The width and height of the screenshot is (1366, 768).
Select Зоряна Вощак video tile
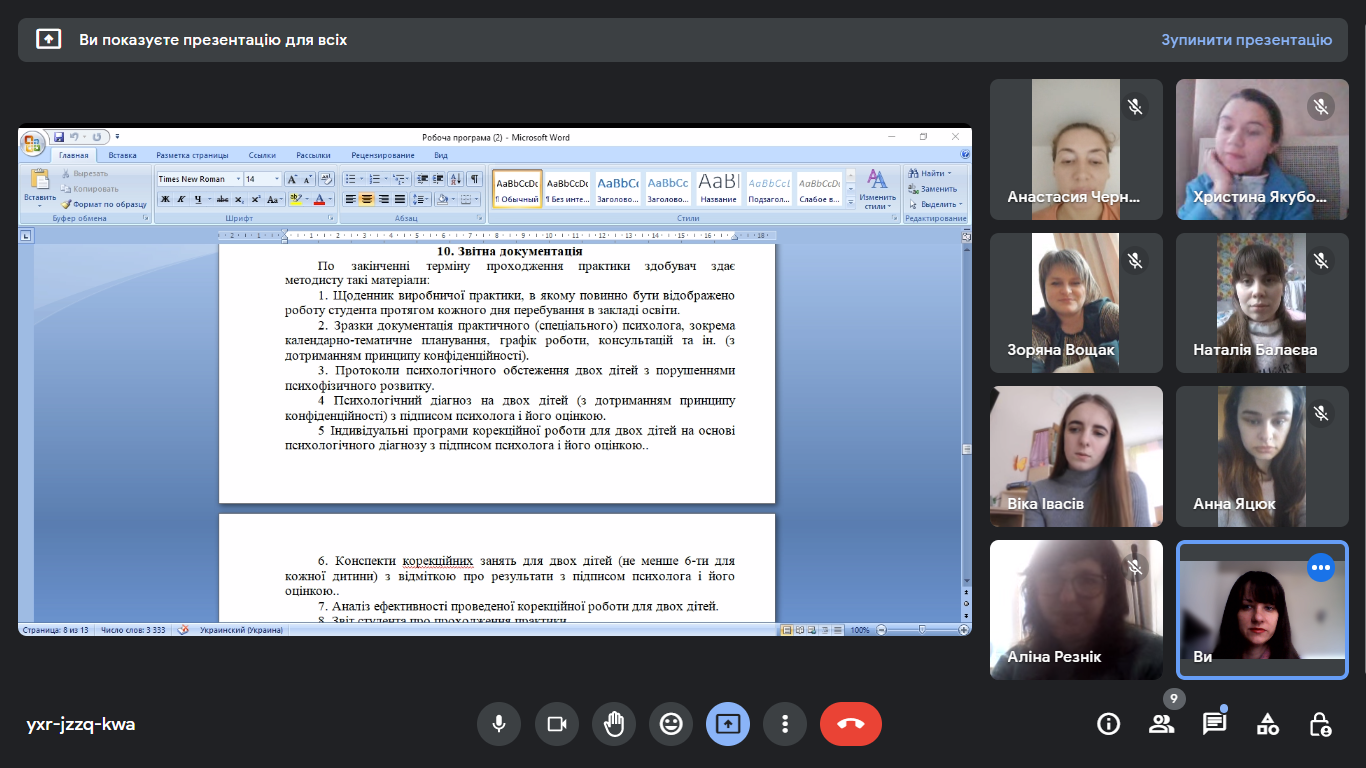[x=1076, y=303]
